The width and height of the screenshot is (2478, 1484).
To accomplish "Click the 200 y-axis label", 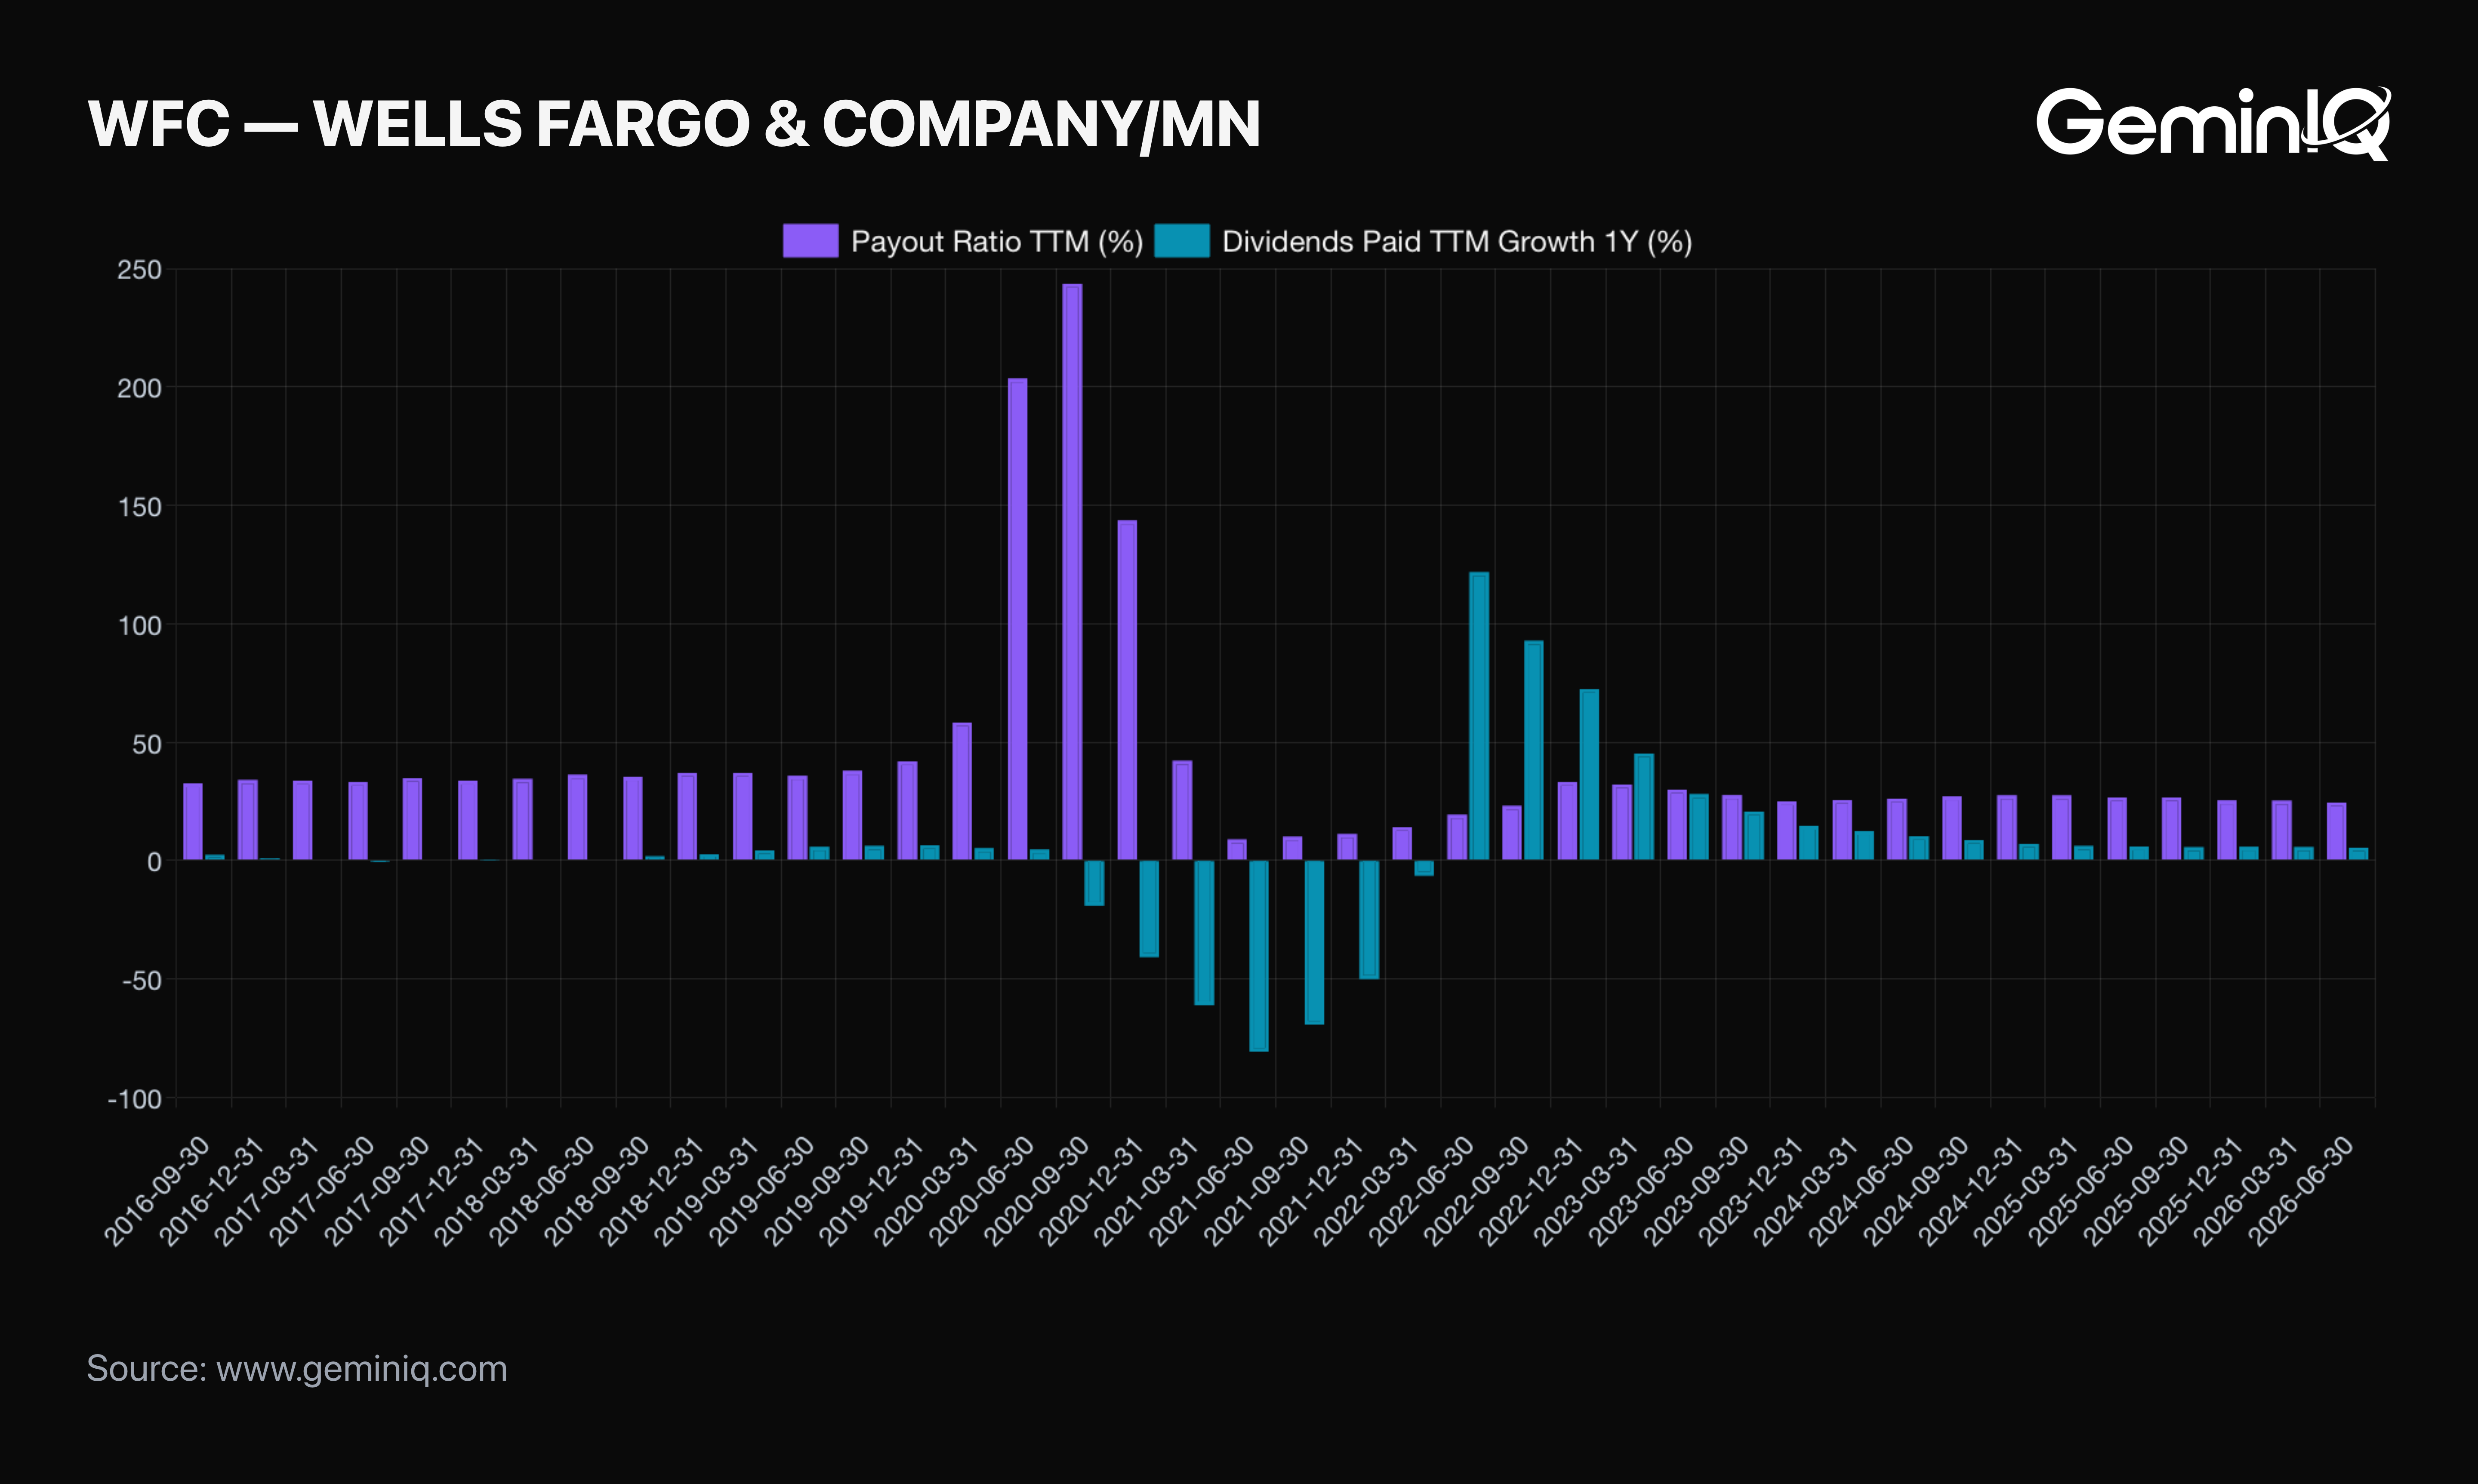I will point(139,388).
